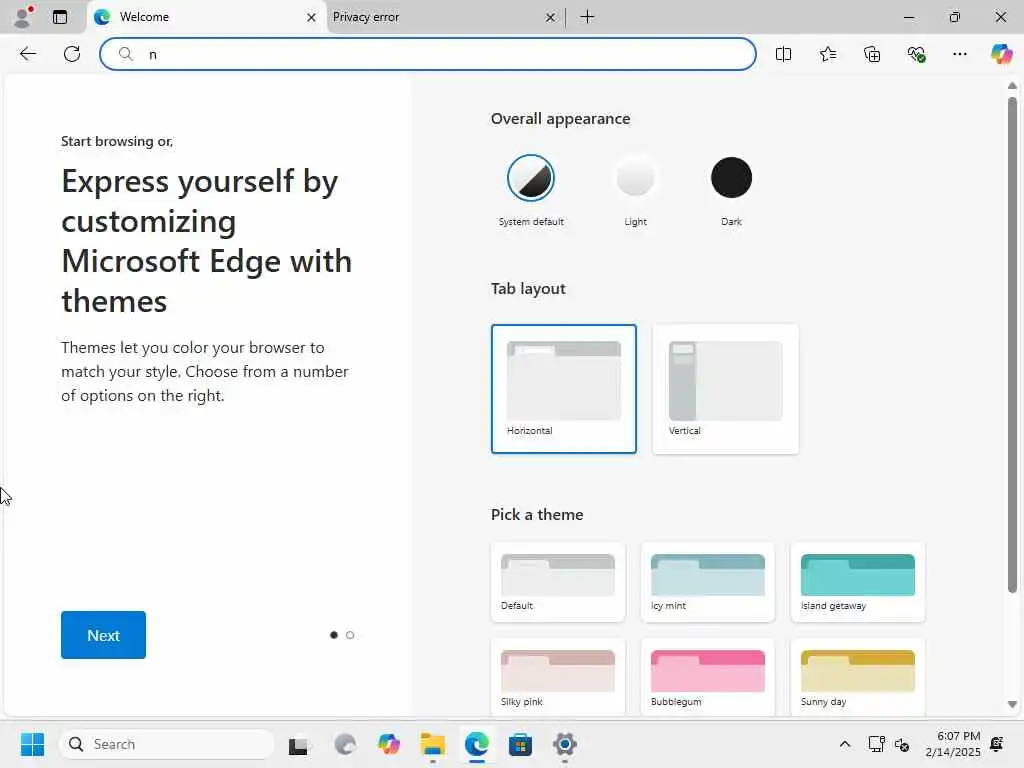Select first page indicator dot
Image resolution: width=1024 pixels, height=768 pixels.
(334, 635)
